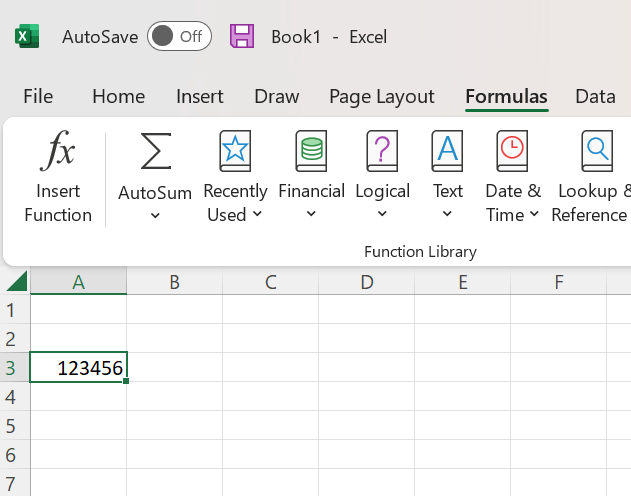Expand the Financial dropdown chevron
Viewport: 631px width, 496px height.
tap(311, 214)
